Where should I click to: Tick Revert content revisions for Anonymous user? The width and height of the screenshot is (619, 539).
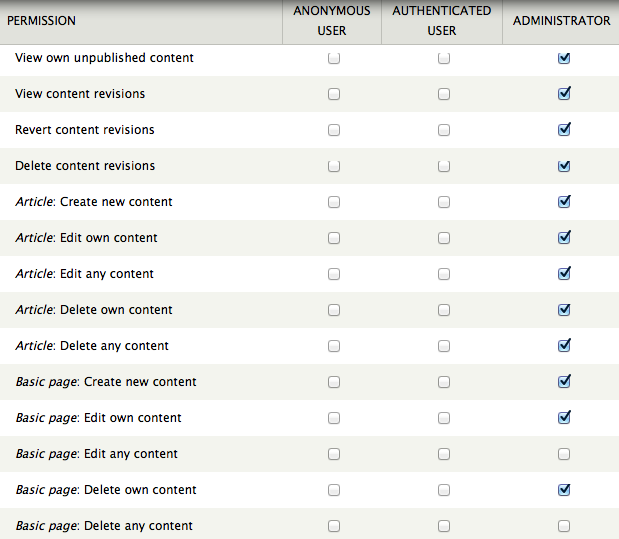point(334,130)
